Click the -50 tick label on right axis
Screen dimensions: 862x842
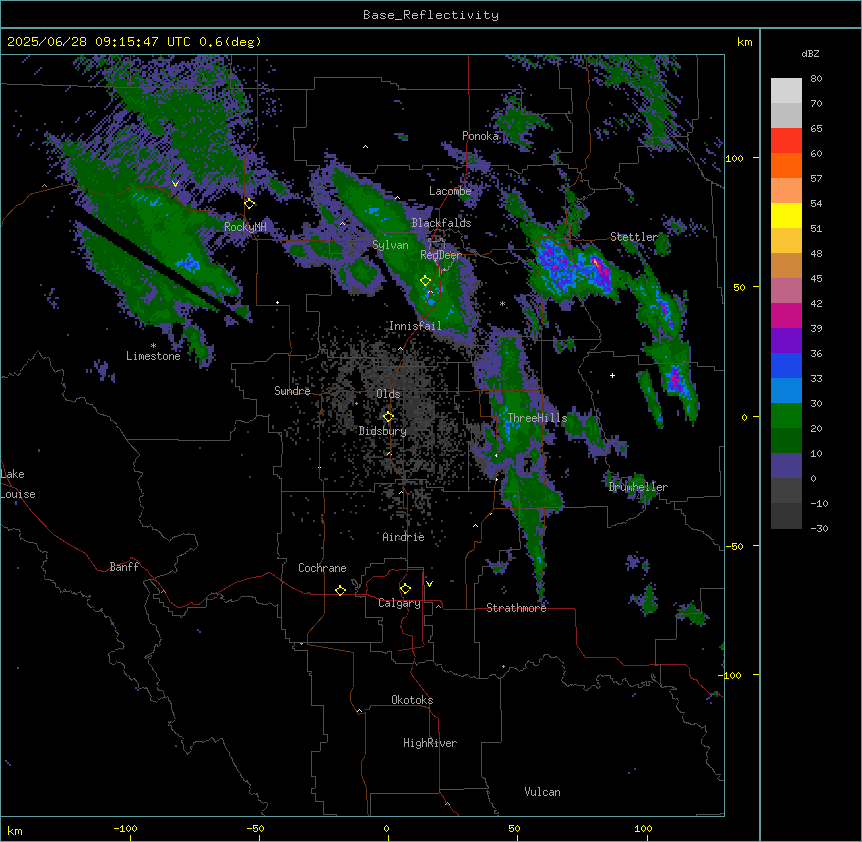coord(734,546)
